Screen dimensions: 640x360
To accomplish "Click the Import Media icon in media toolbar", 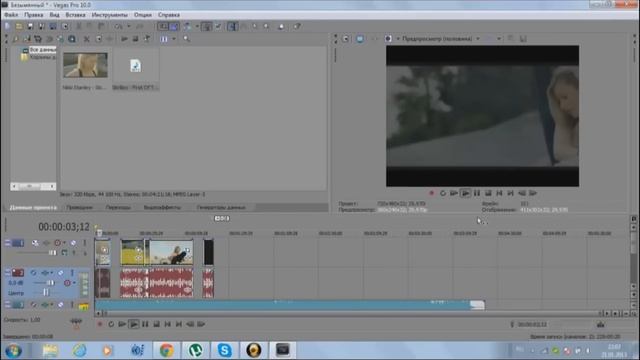I will (x=15, y=39).
